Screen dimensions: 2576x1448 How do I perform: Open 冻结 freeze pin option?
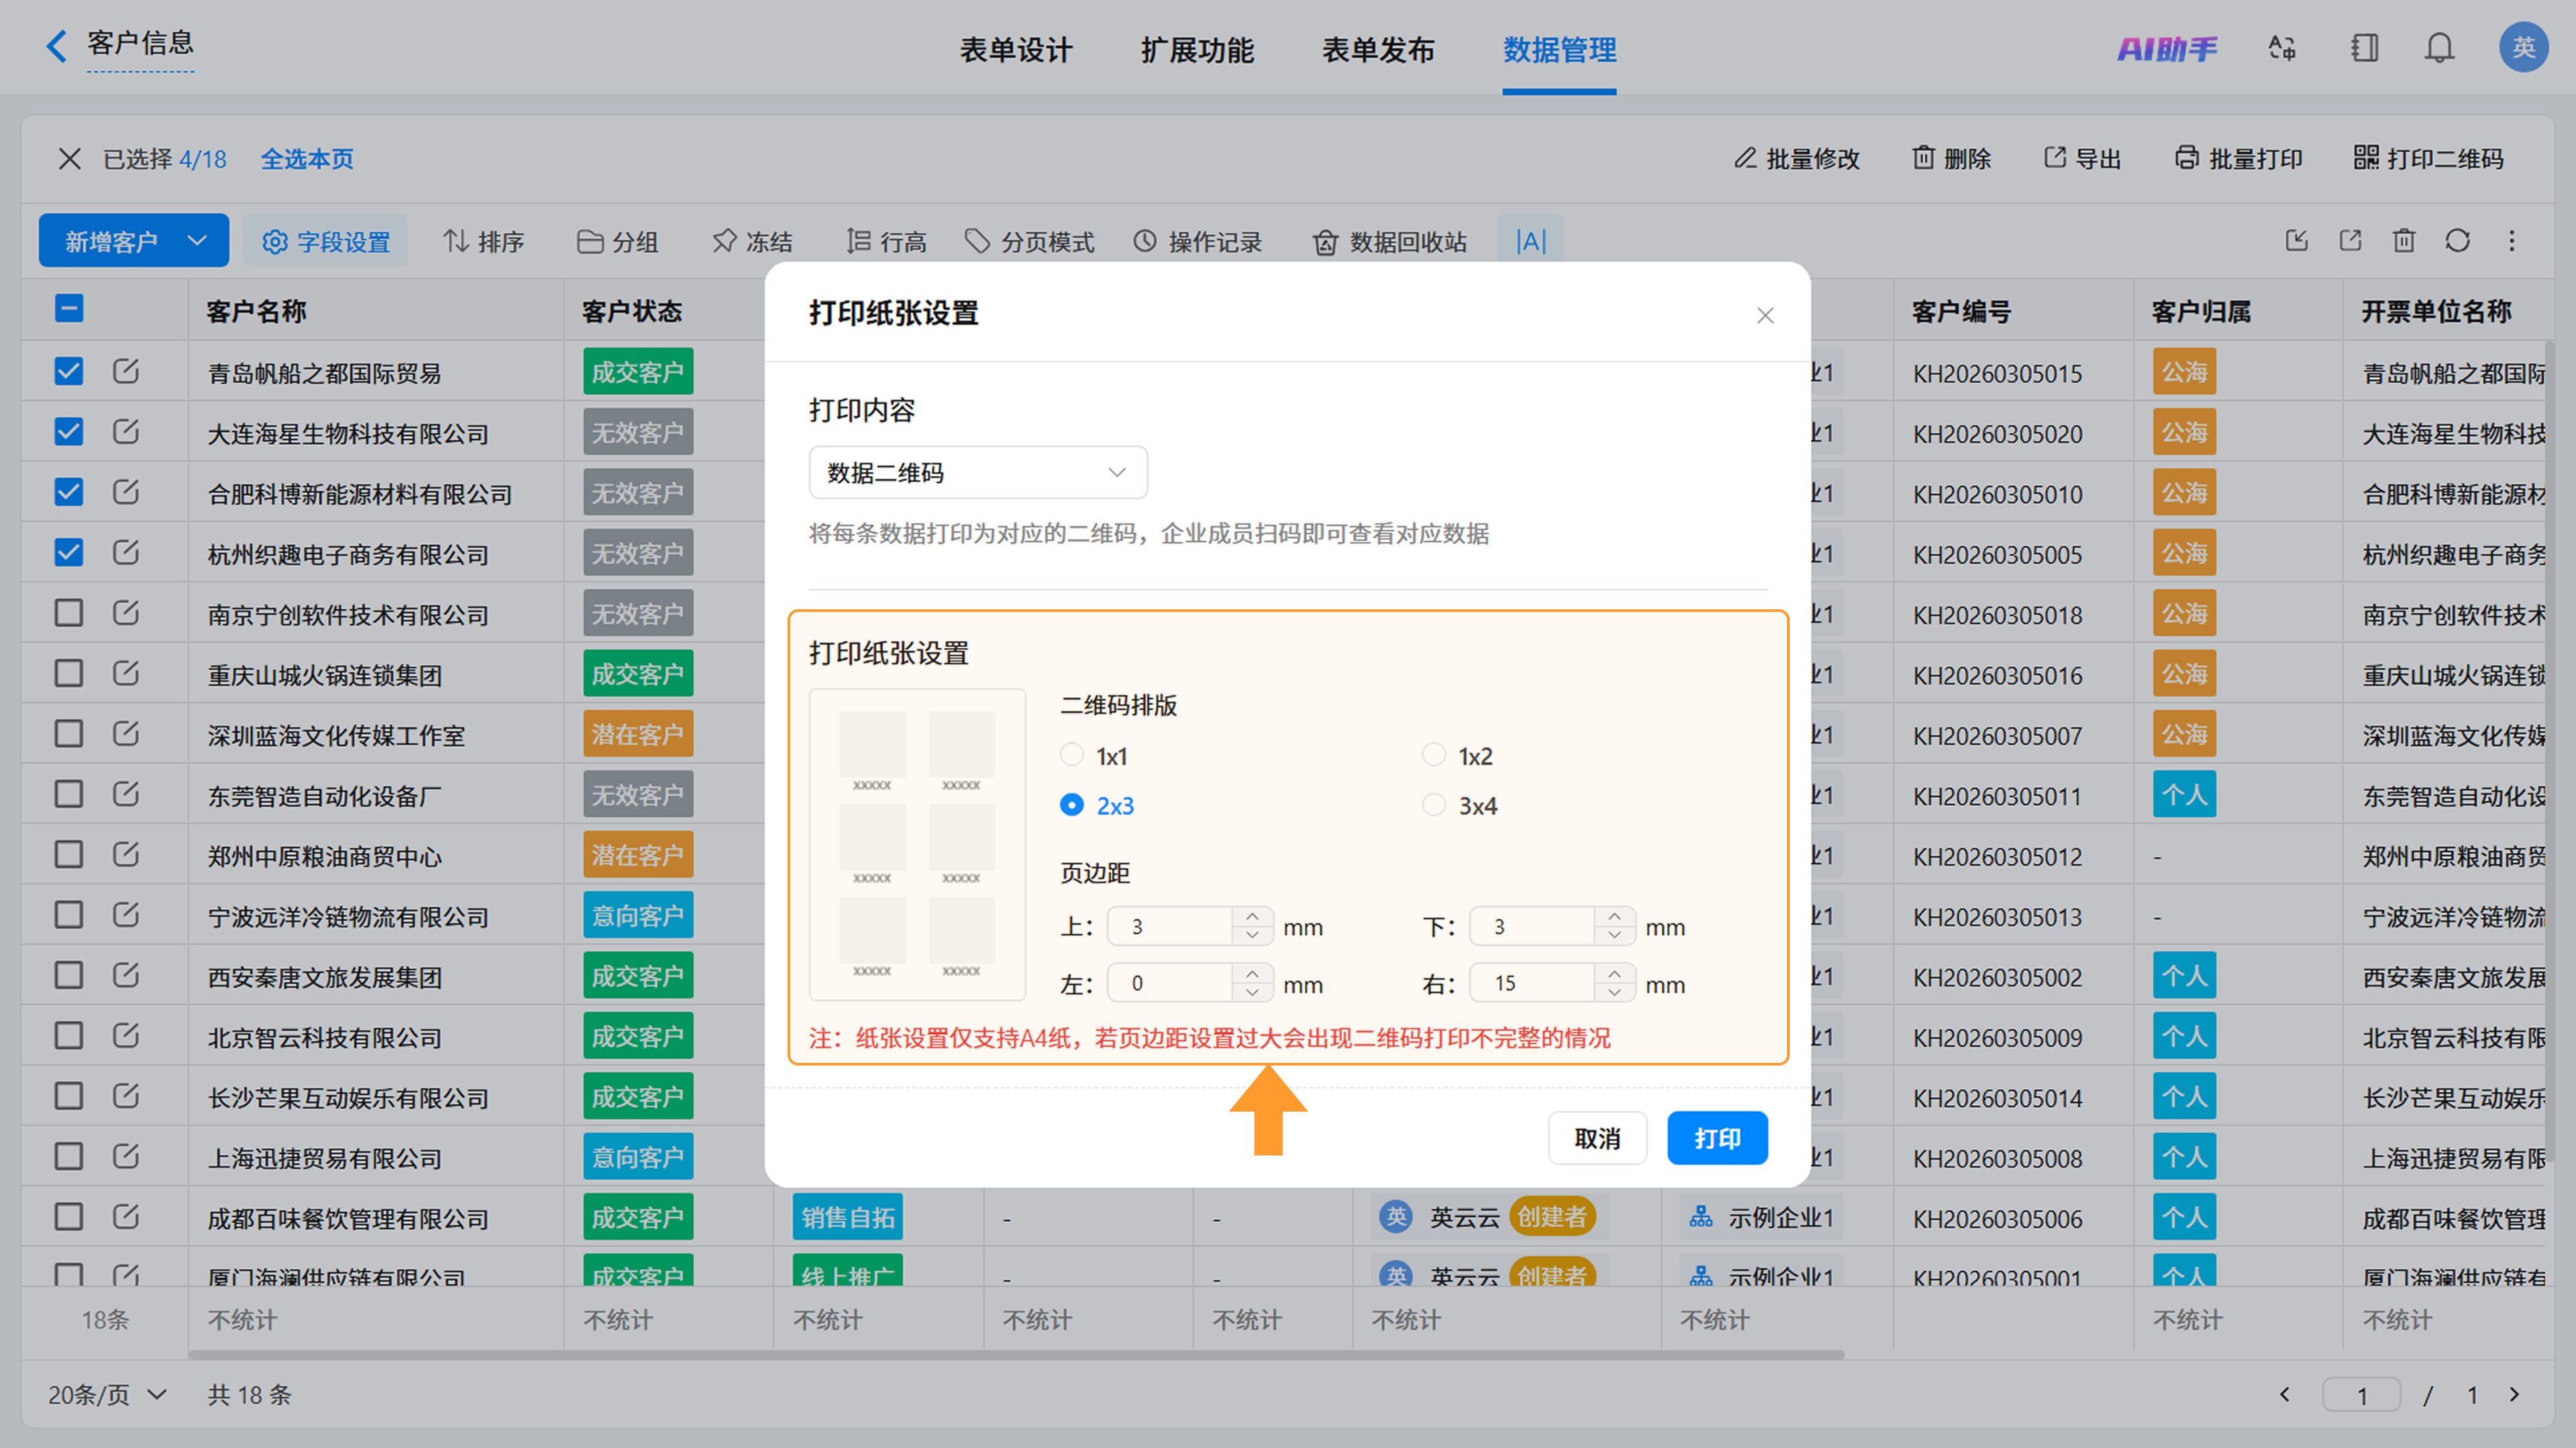(751, 241)
